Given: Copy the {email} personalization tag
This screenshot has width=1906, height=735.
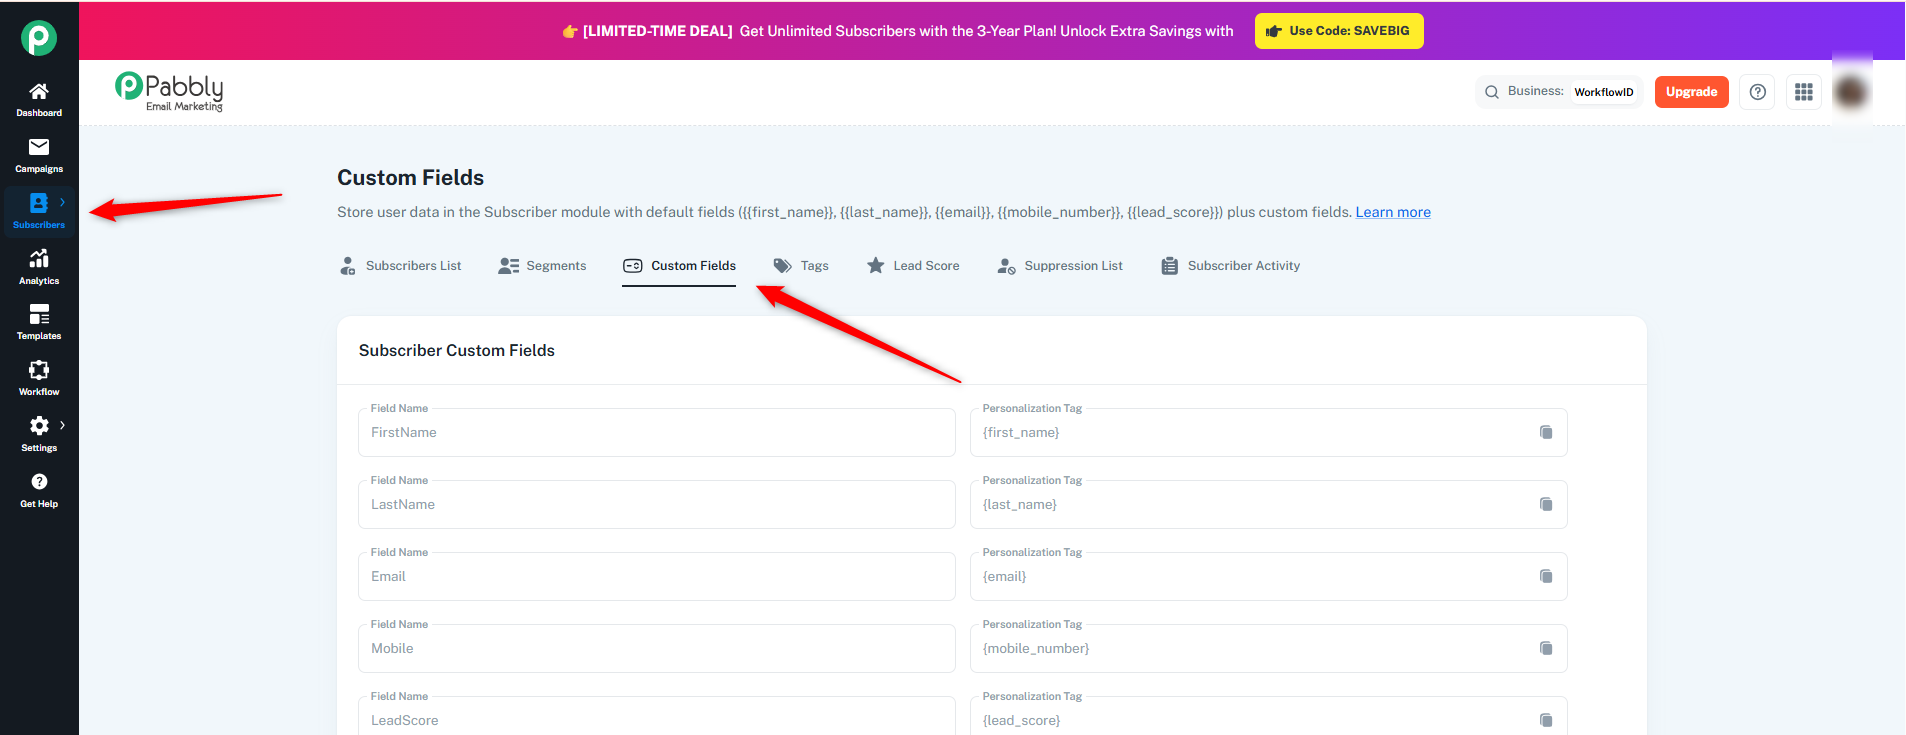Looking at the screenshot, I should pos(1546,577).
